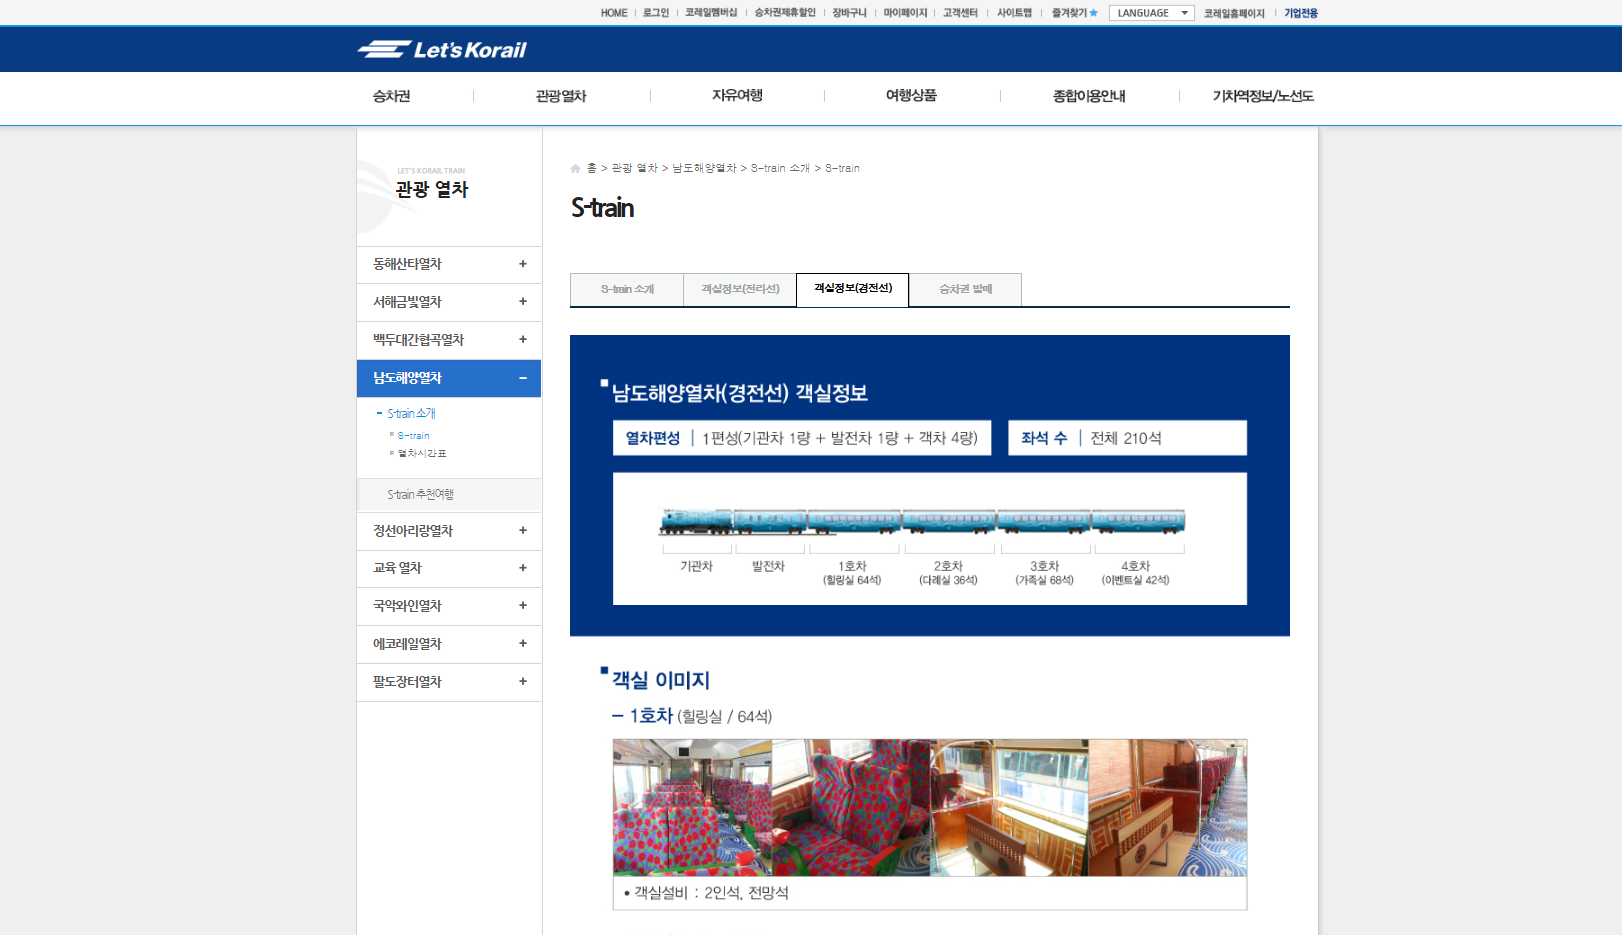Expand 서해금빛열차 plus icon

pos(522,302)
